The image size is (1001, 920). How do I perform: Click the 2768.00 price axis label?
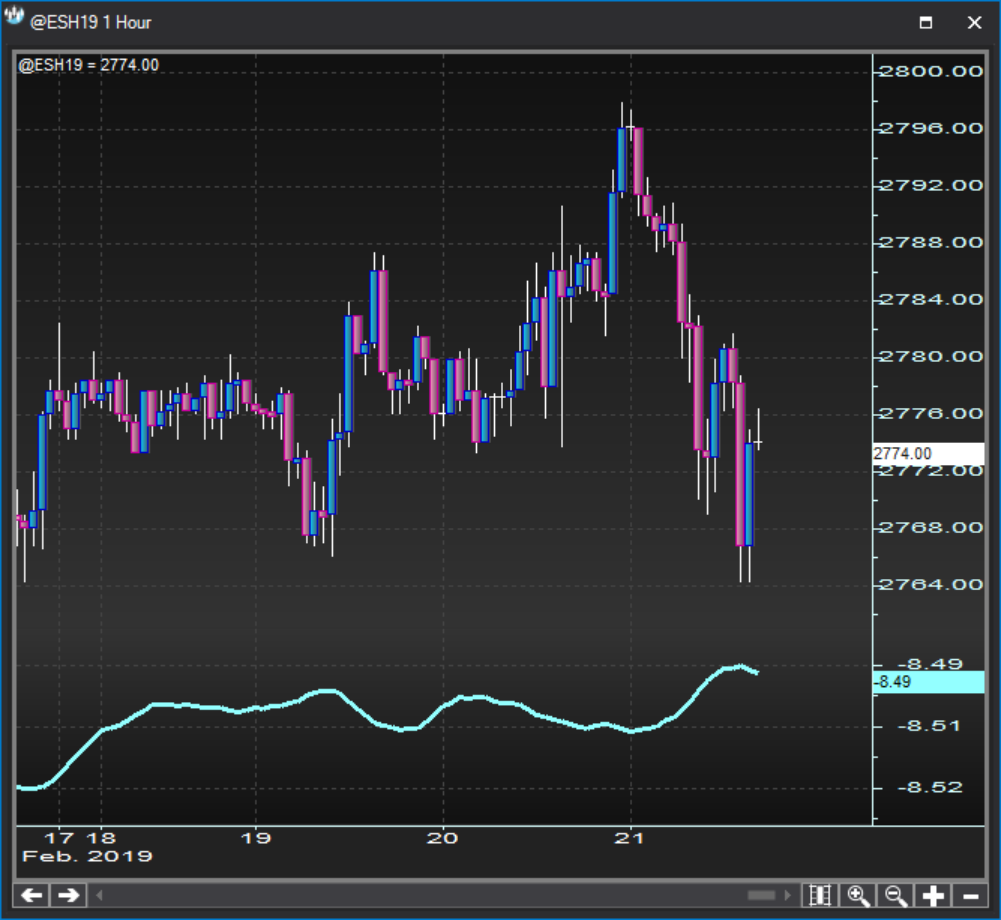pyautogui.click(x=931, y=527)
